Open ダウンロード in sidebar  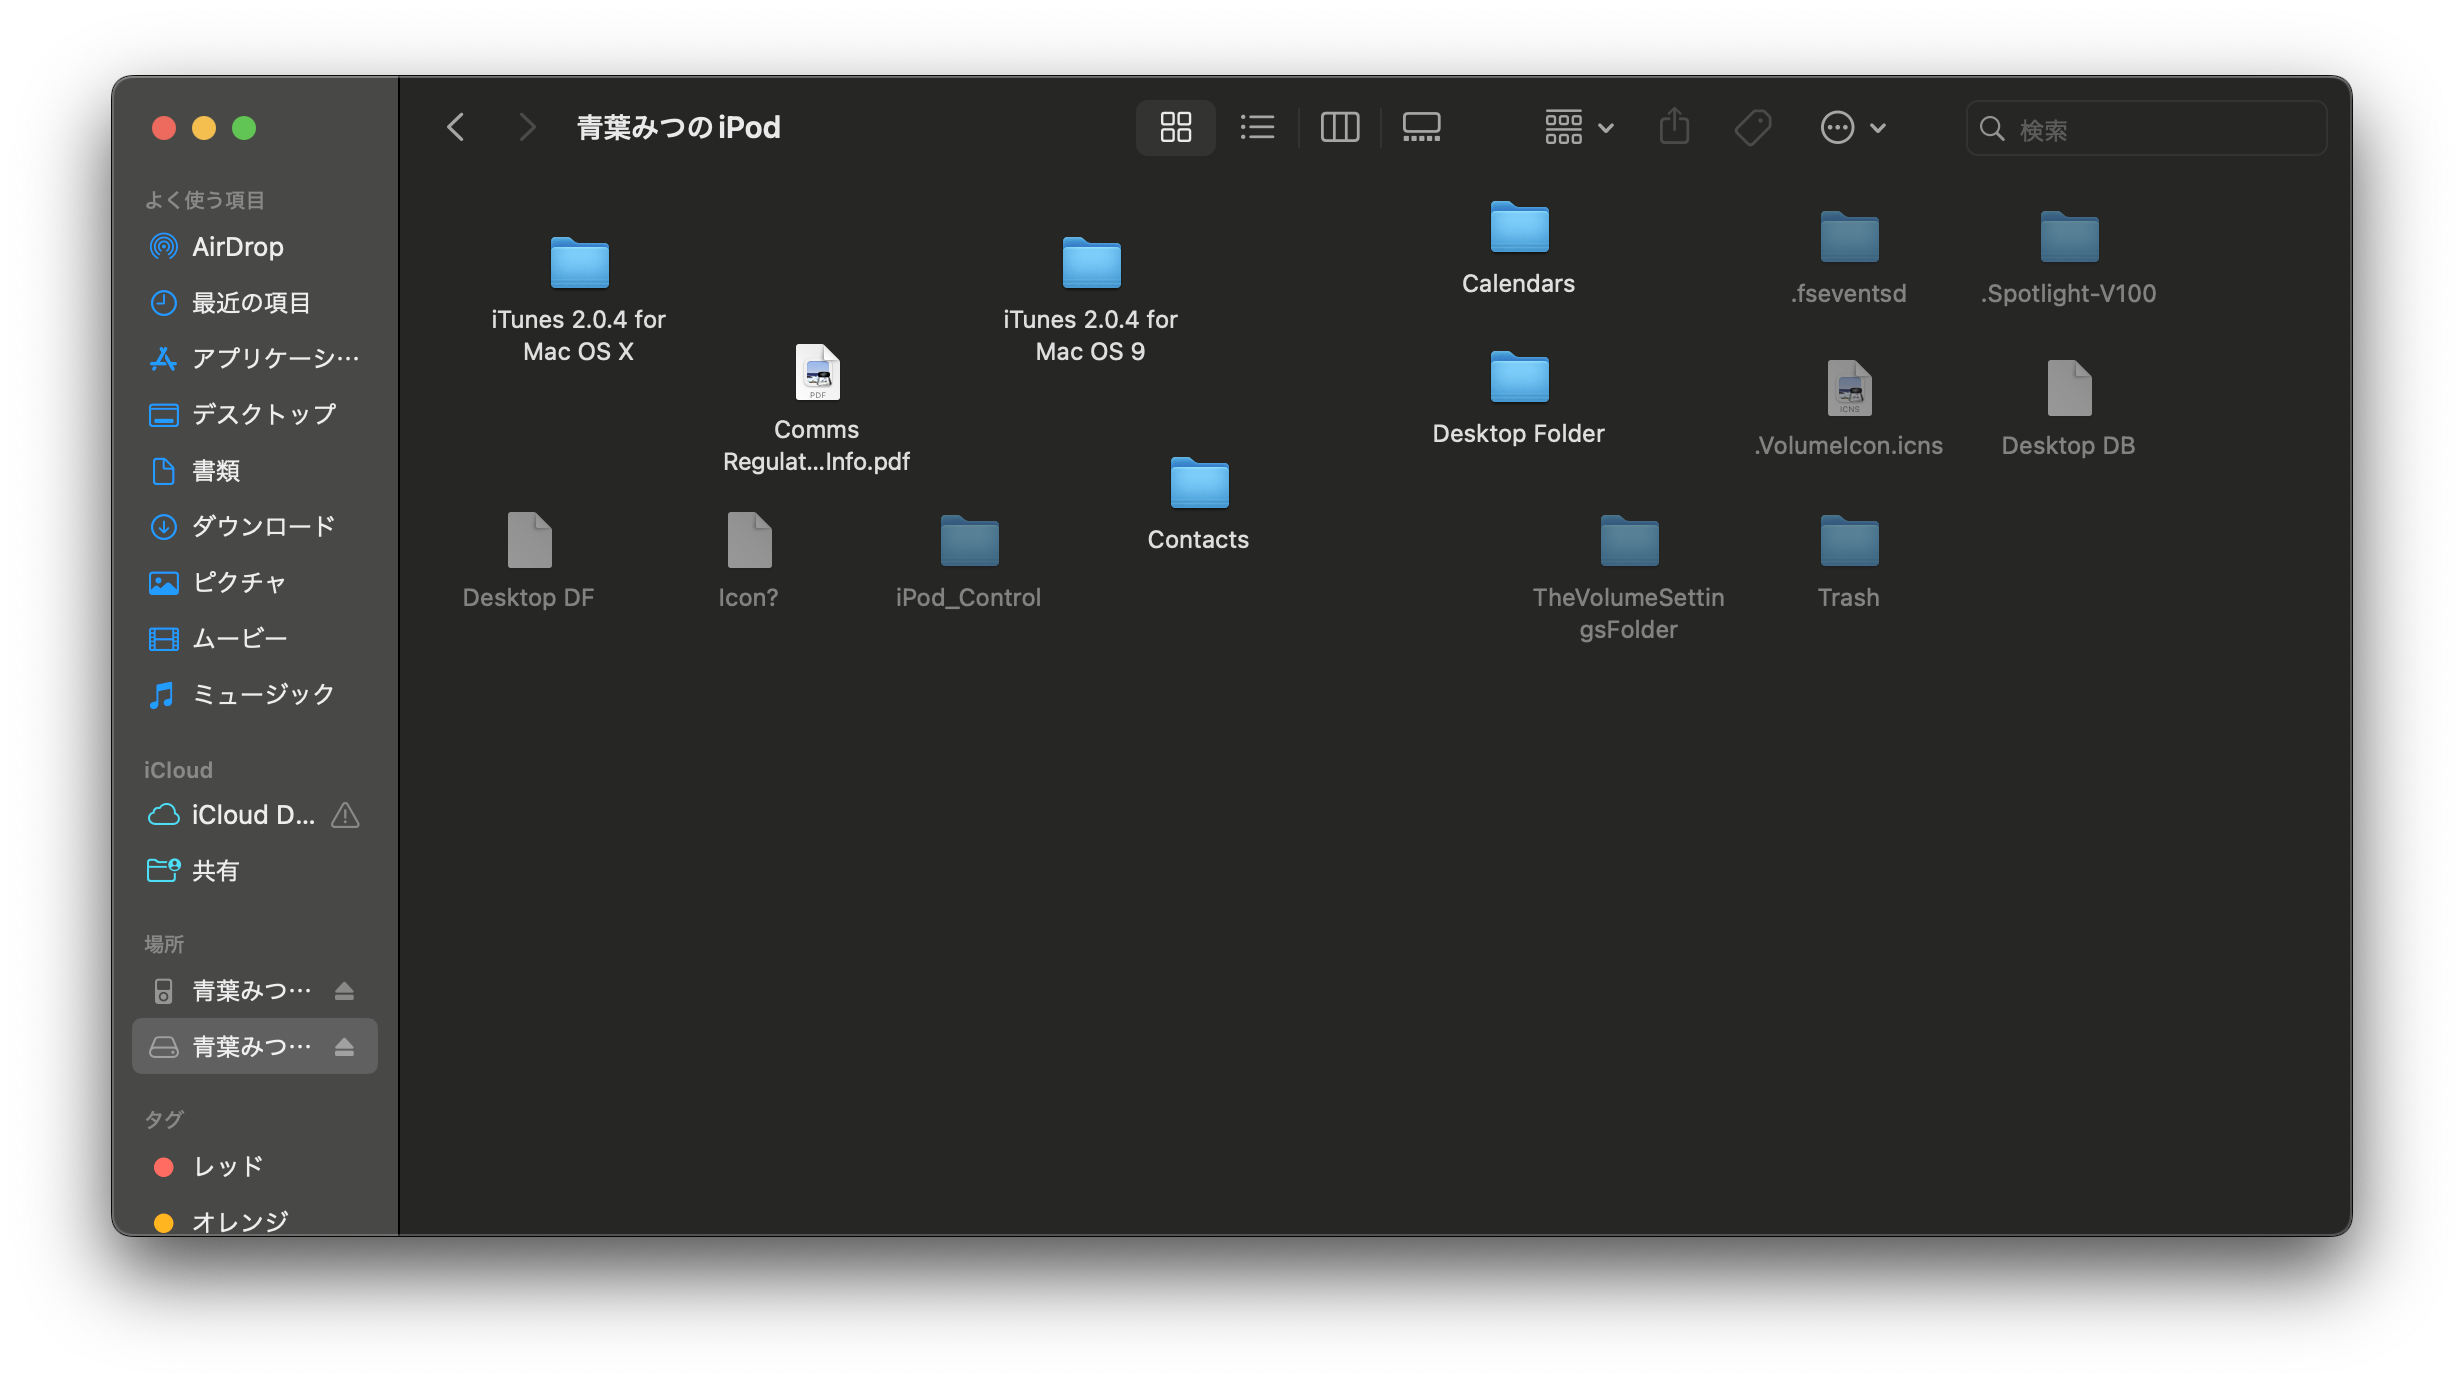click(254, 526)
